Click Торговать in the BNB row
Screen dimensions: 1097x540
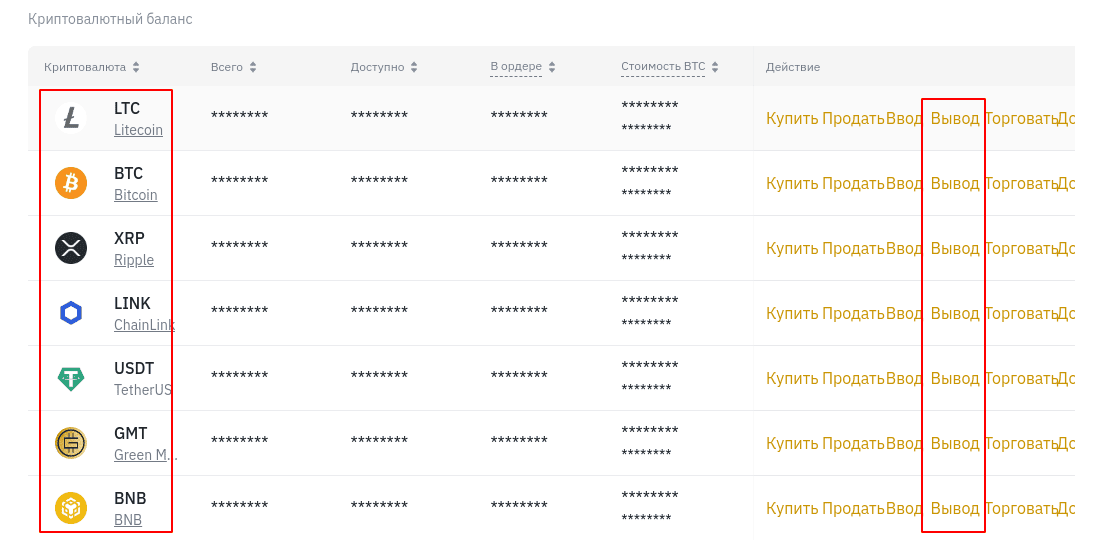pyautogui.click(x=1020, y=508)
